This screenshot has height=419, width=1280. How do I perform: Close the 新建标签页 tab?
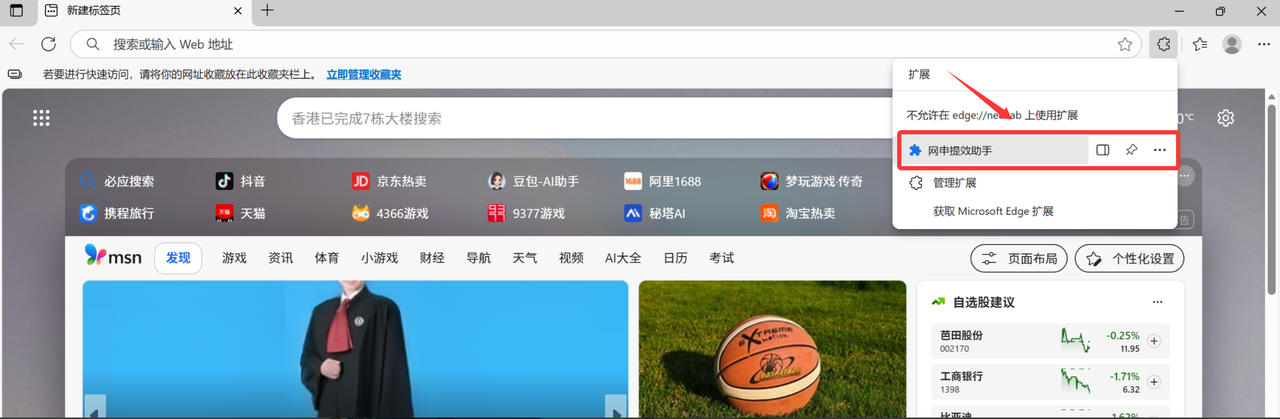click(237, 11)
